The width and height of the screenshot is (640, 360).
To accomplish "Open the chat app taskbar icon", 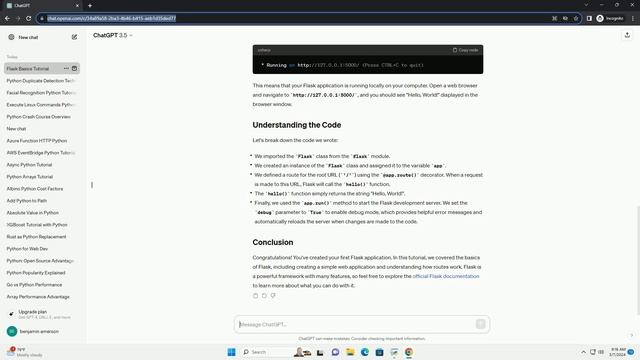I will click(x=335, y=352).
